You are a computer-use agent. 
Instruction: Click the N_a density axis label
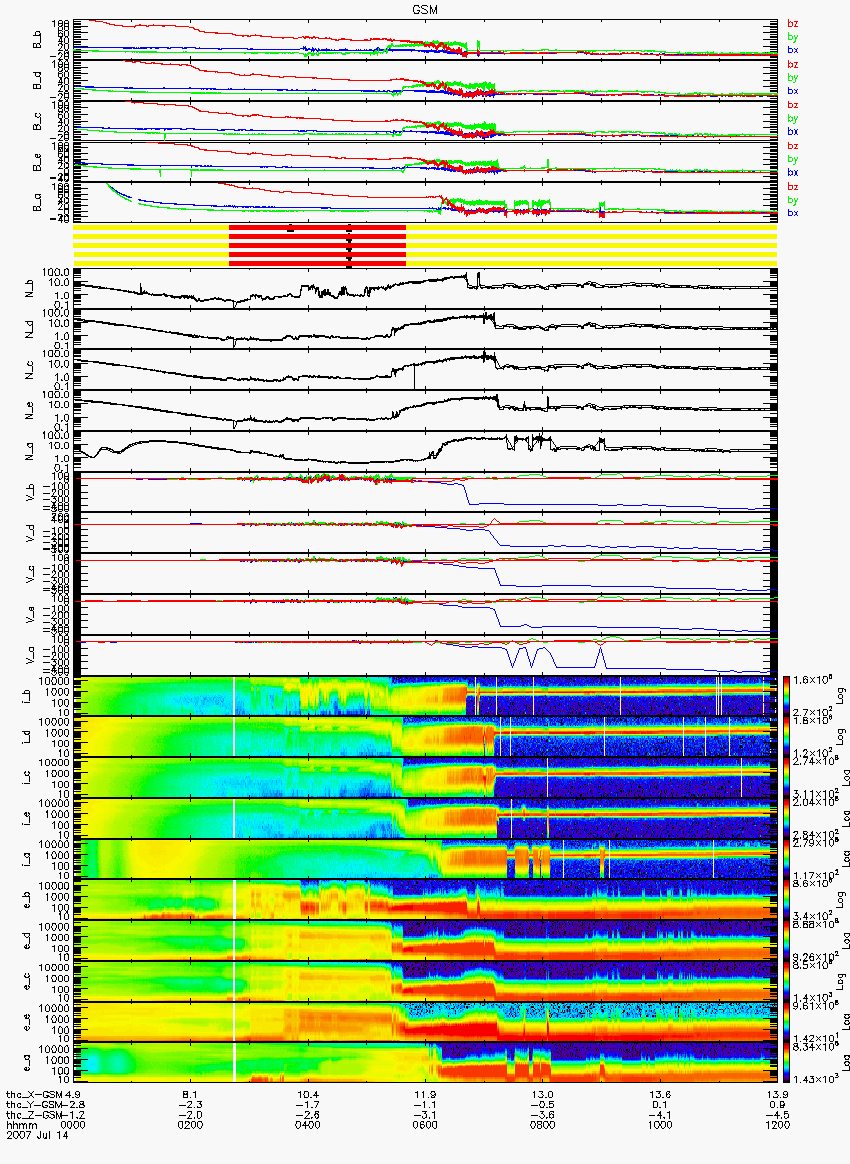click(x=30, y=451)
